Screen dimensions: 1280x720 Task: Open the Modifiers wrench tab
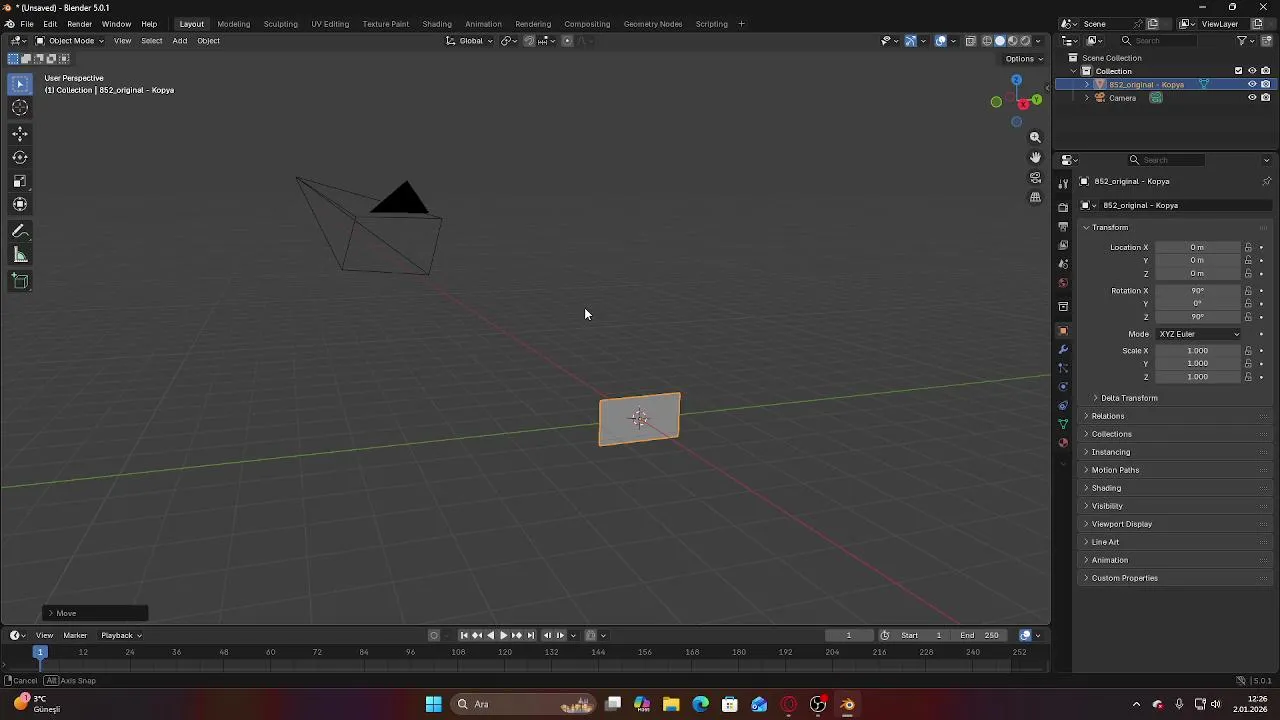pos(1063,349)
